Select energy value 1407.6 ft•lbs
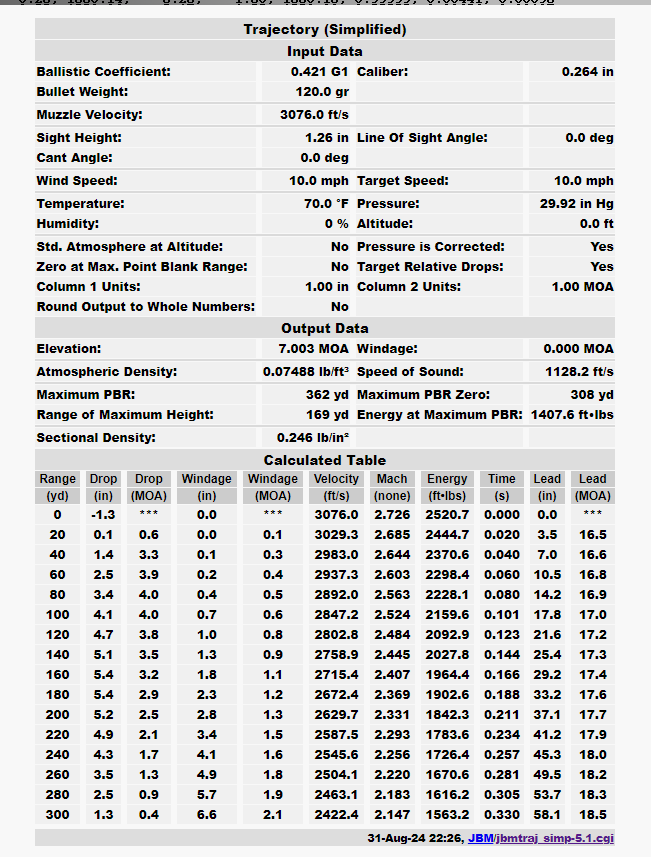This screenshot has height=857, width=651. click(x=572, y=415)
